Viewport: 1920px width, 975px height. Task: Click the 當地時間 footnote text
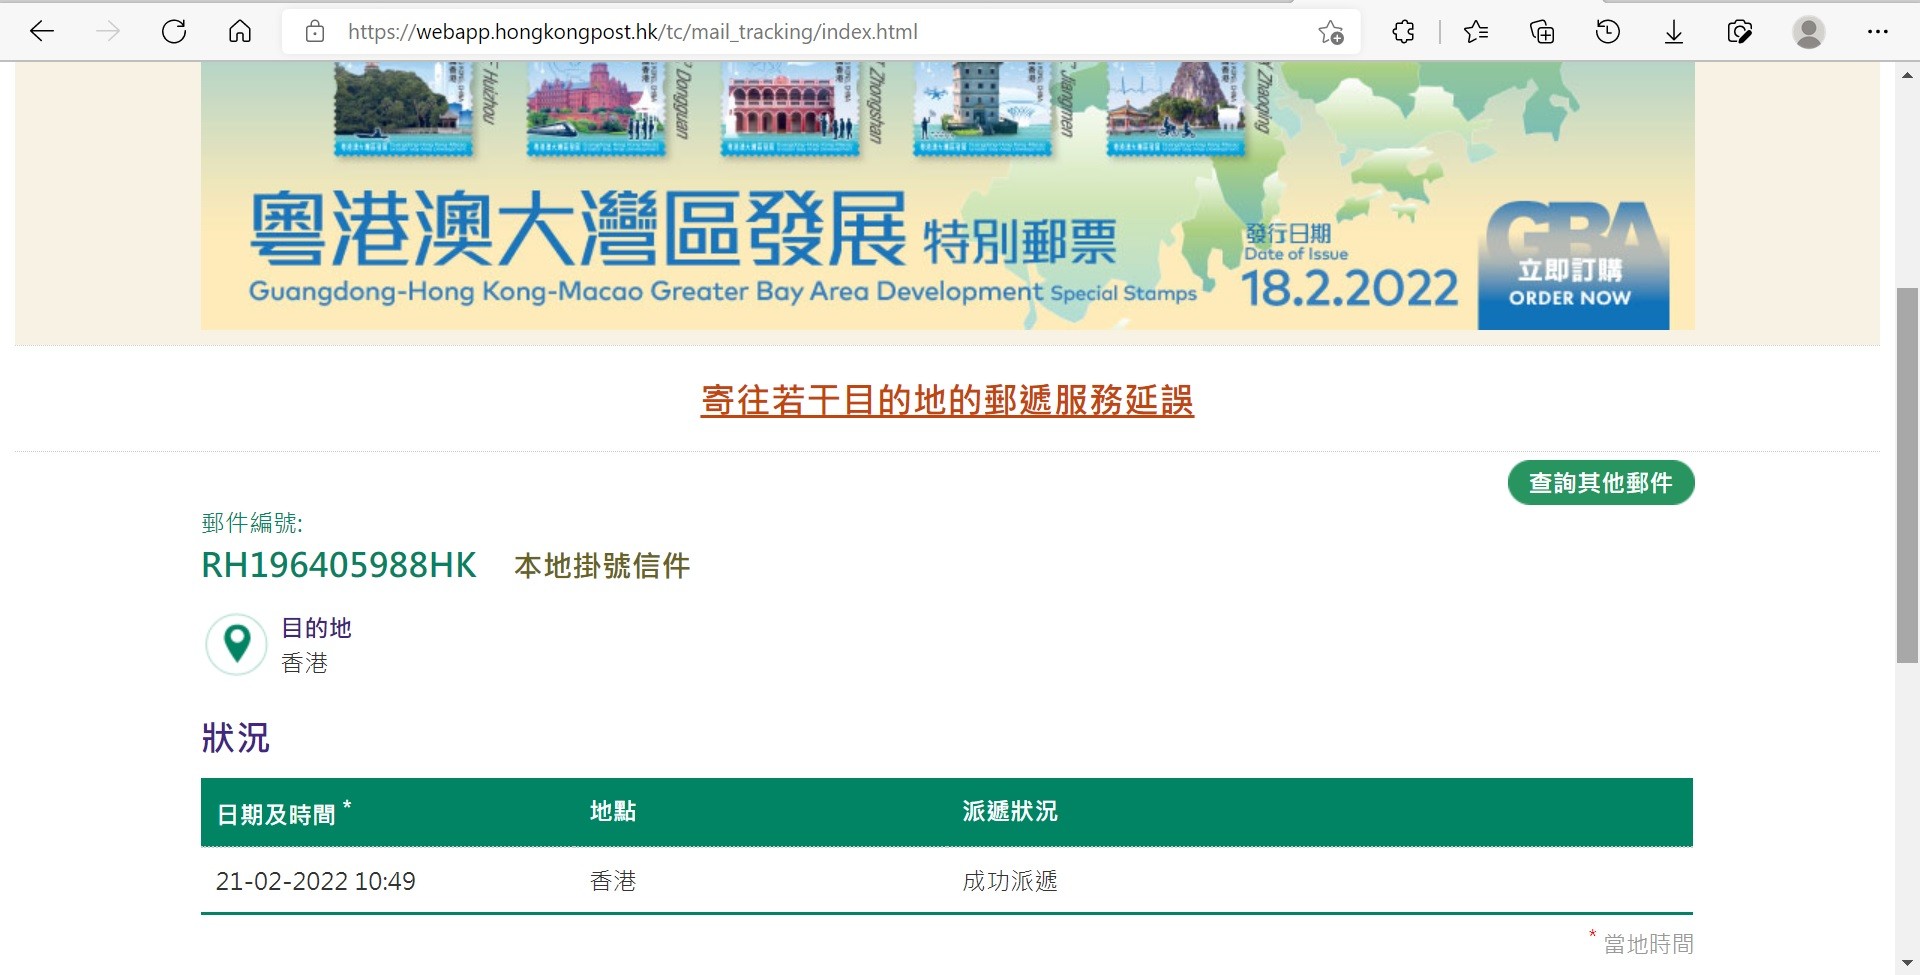1649,944
